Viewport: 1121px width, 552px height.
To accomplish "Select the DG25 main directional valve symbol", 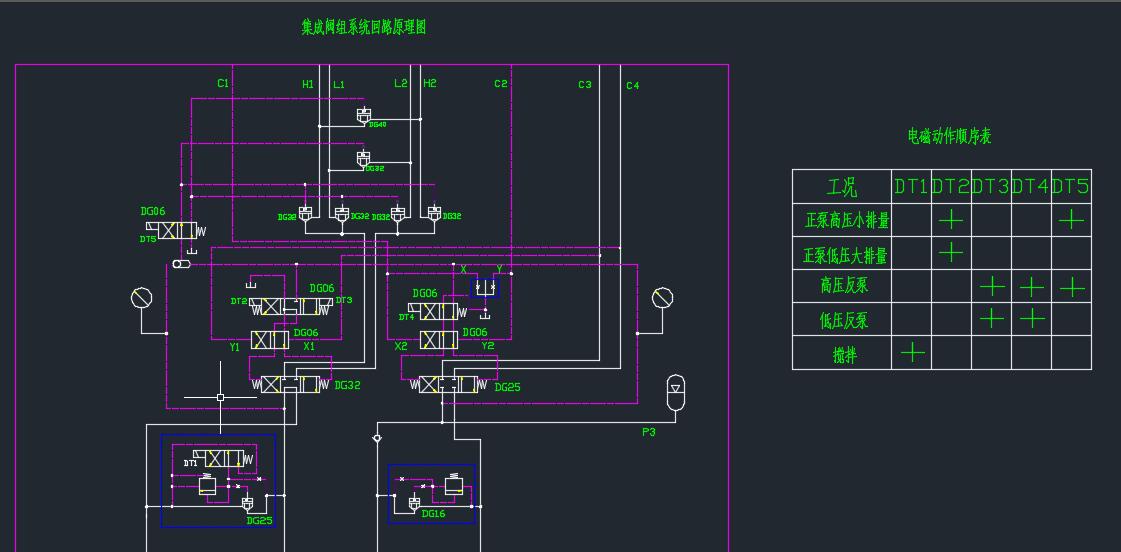I will 449,384.
